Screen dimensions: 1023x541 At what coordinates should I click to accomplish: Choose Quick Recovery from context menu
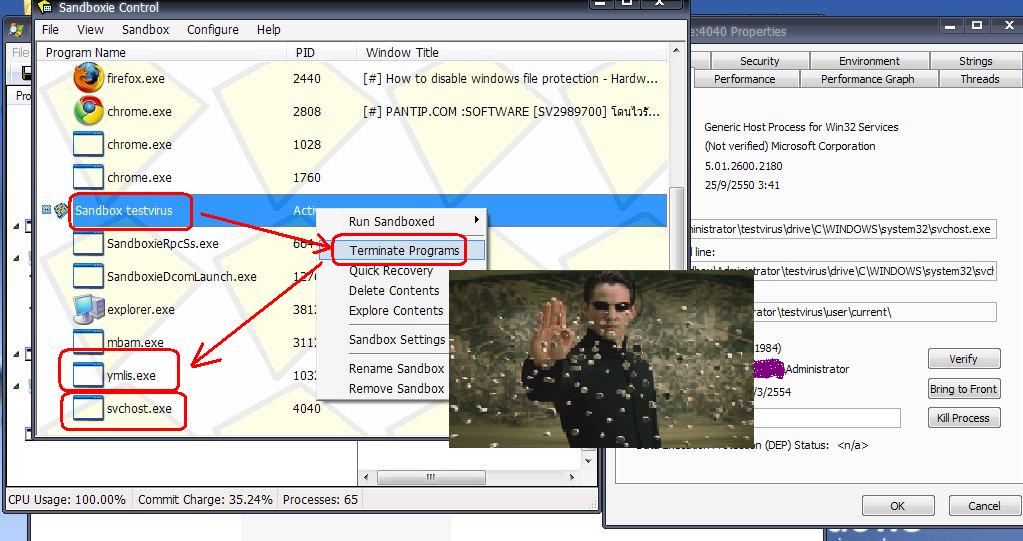click(x=391, y=271)
